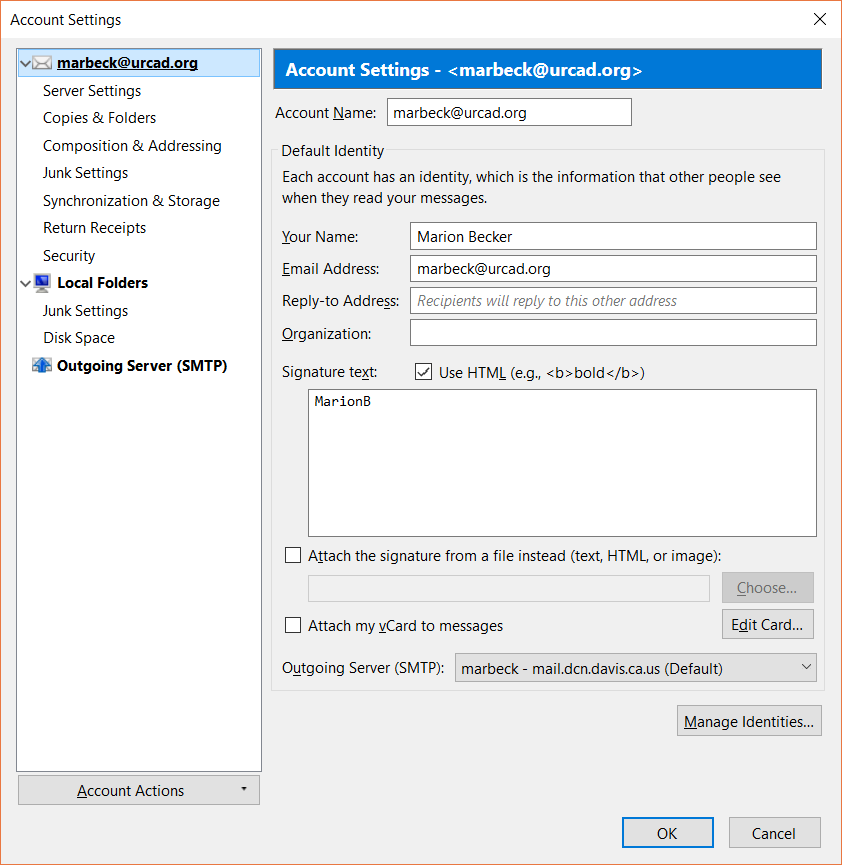Click the Manage Identities button
Image resolution: width=842 pixels, height=865 pixels.
[749, 721]
